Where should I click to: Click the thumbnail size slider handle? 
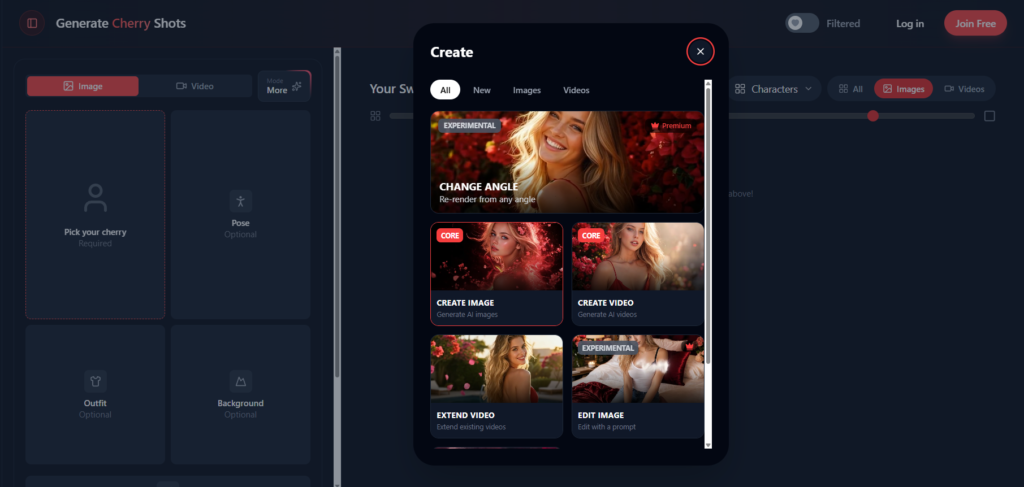[x=872, y=116]
